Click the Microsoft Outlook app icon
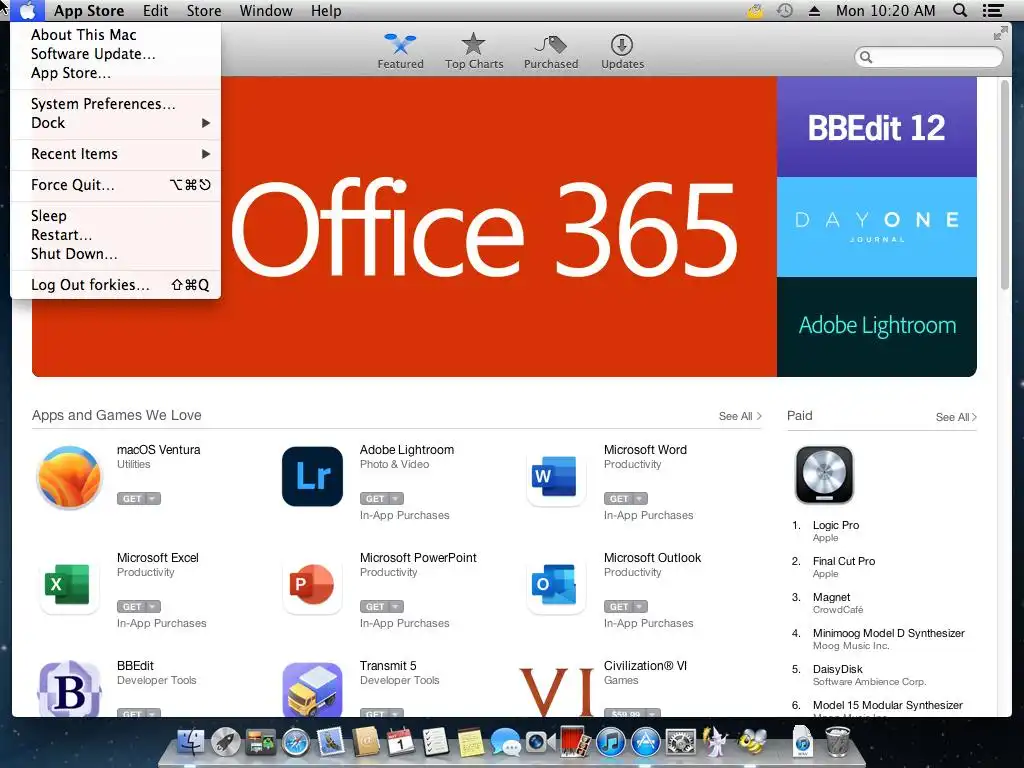 coord(556,584)
